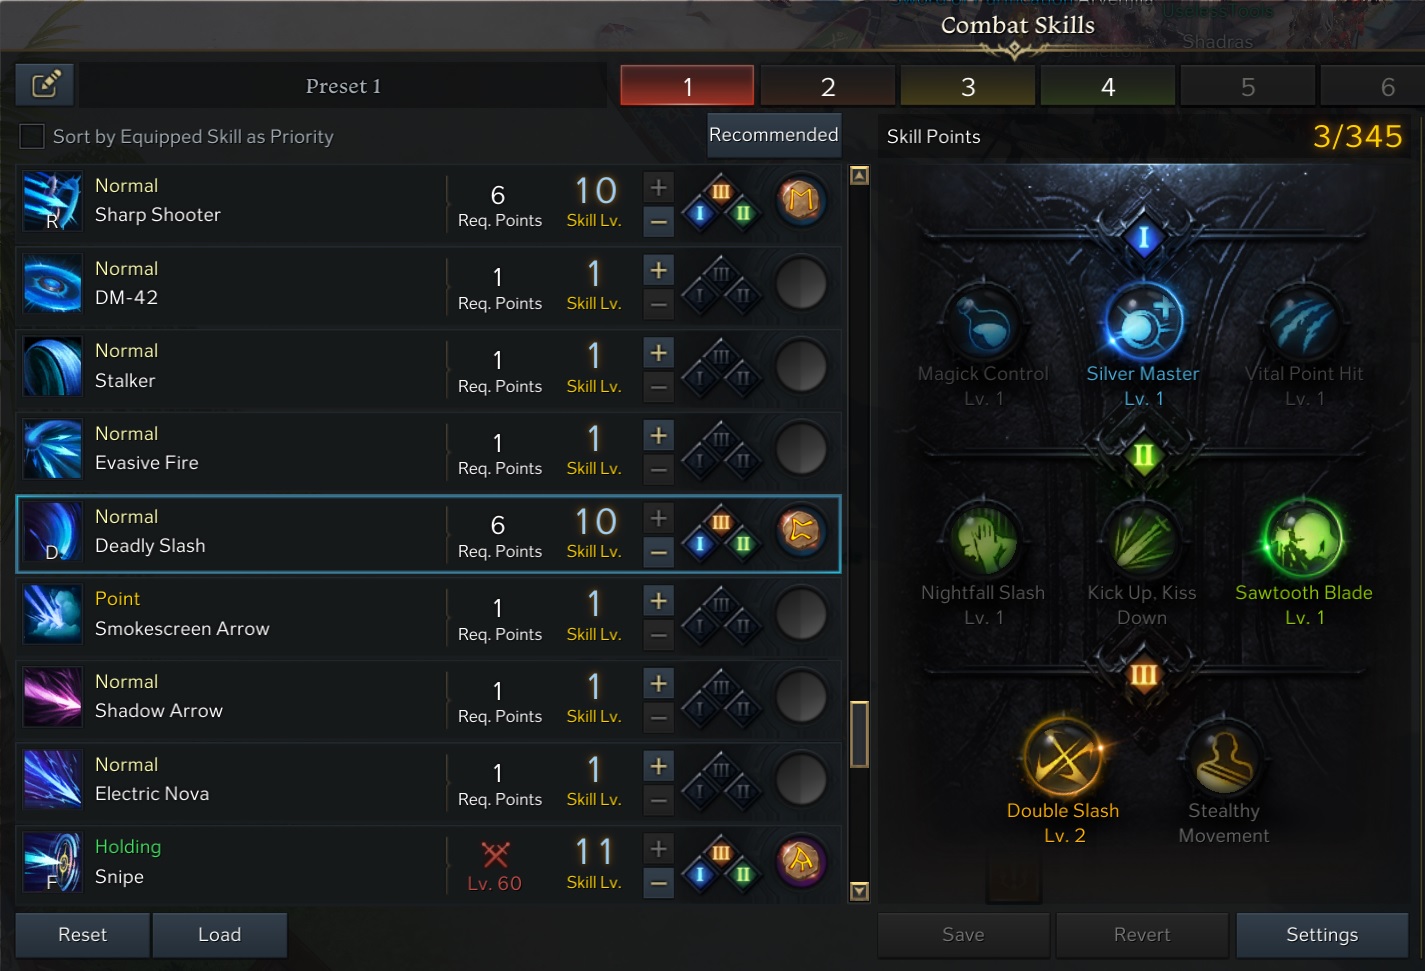1425x971 pixels.
Task: Click the Magick Control tripod icon
Action: [983, 321]
